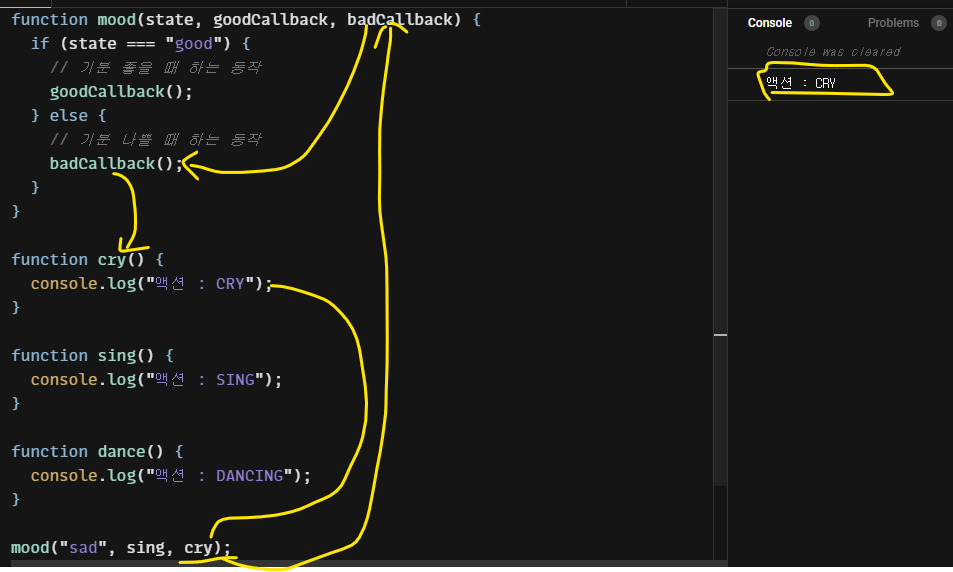
Task: Click the 'if (state === "good")' line
Action: tap(140, 44)
